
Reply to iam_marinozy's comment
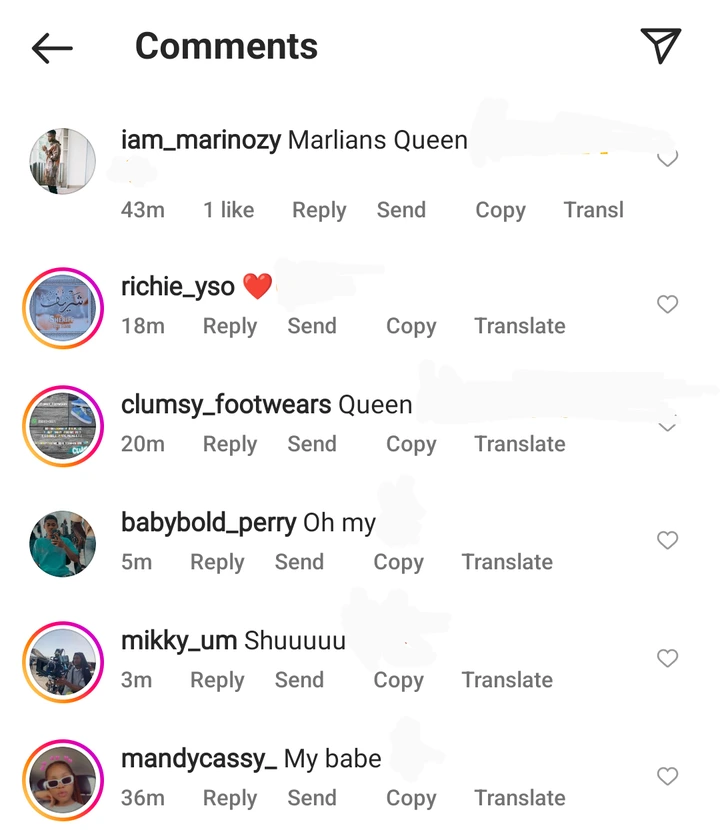click(x=319, y=211)
